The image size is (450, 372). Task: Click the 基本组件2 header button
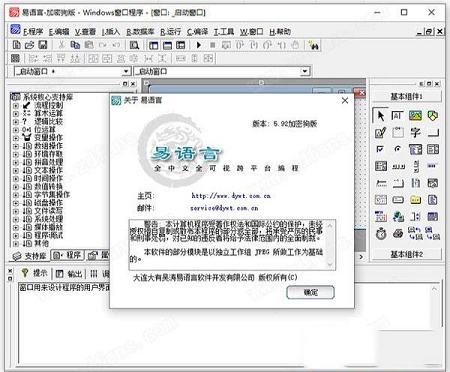pos(407,254)
